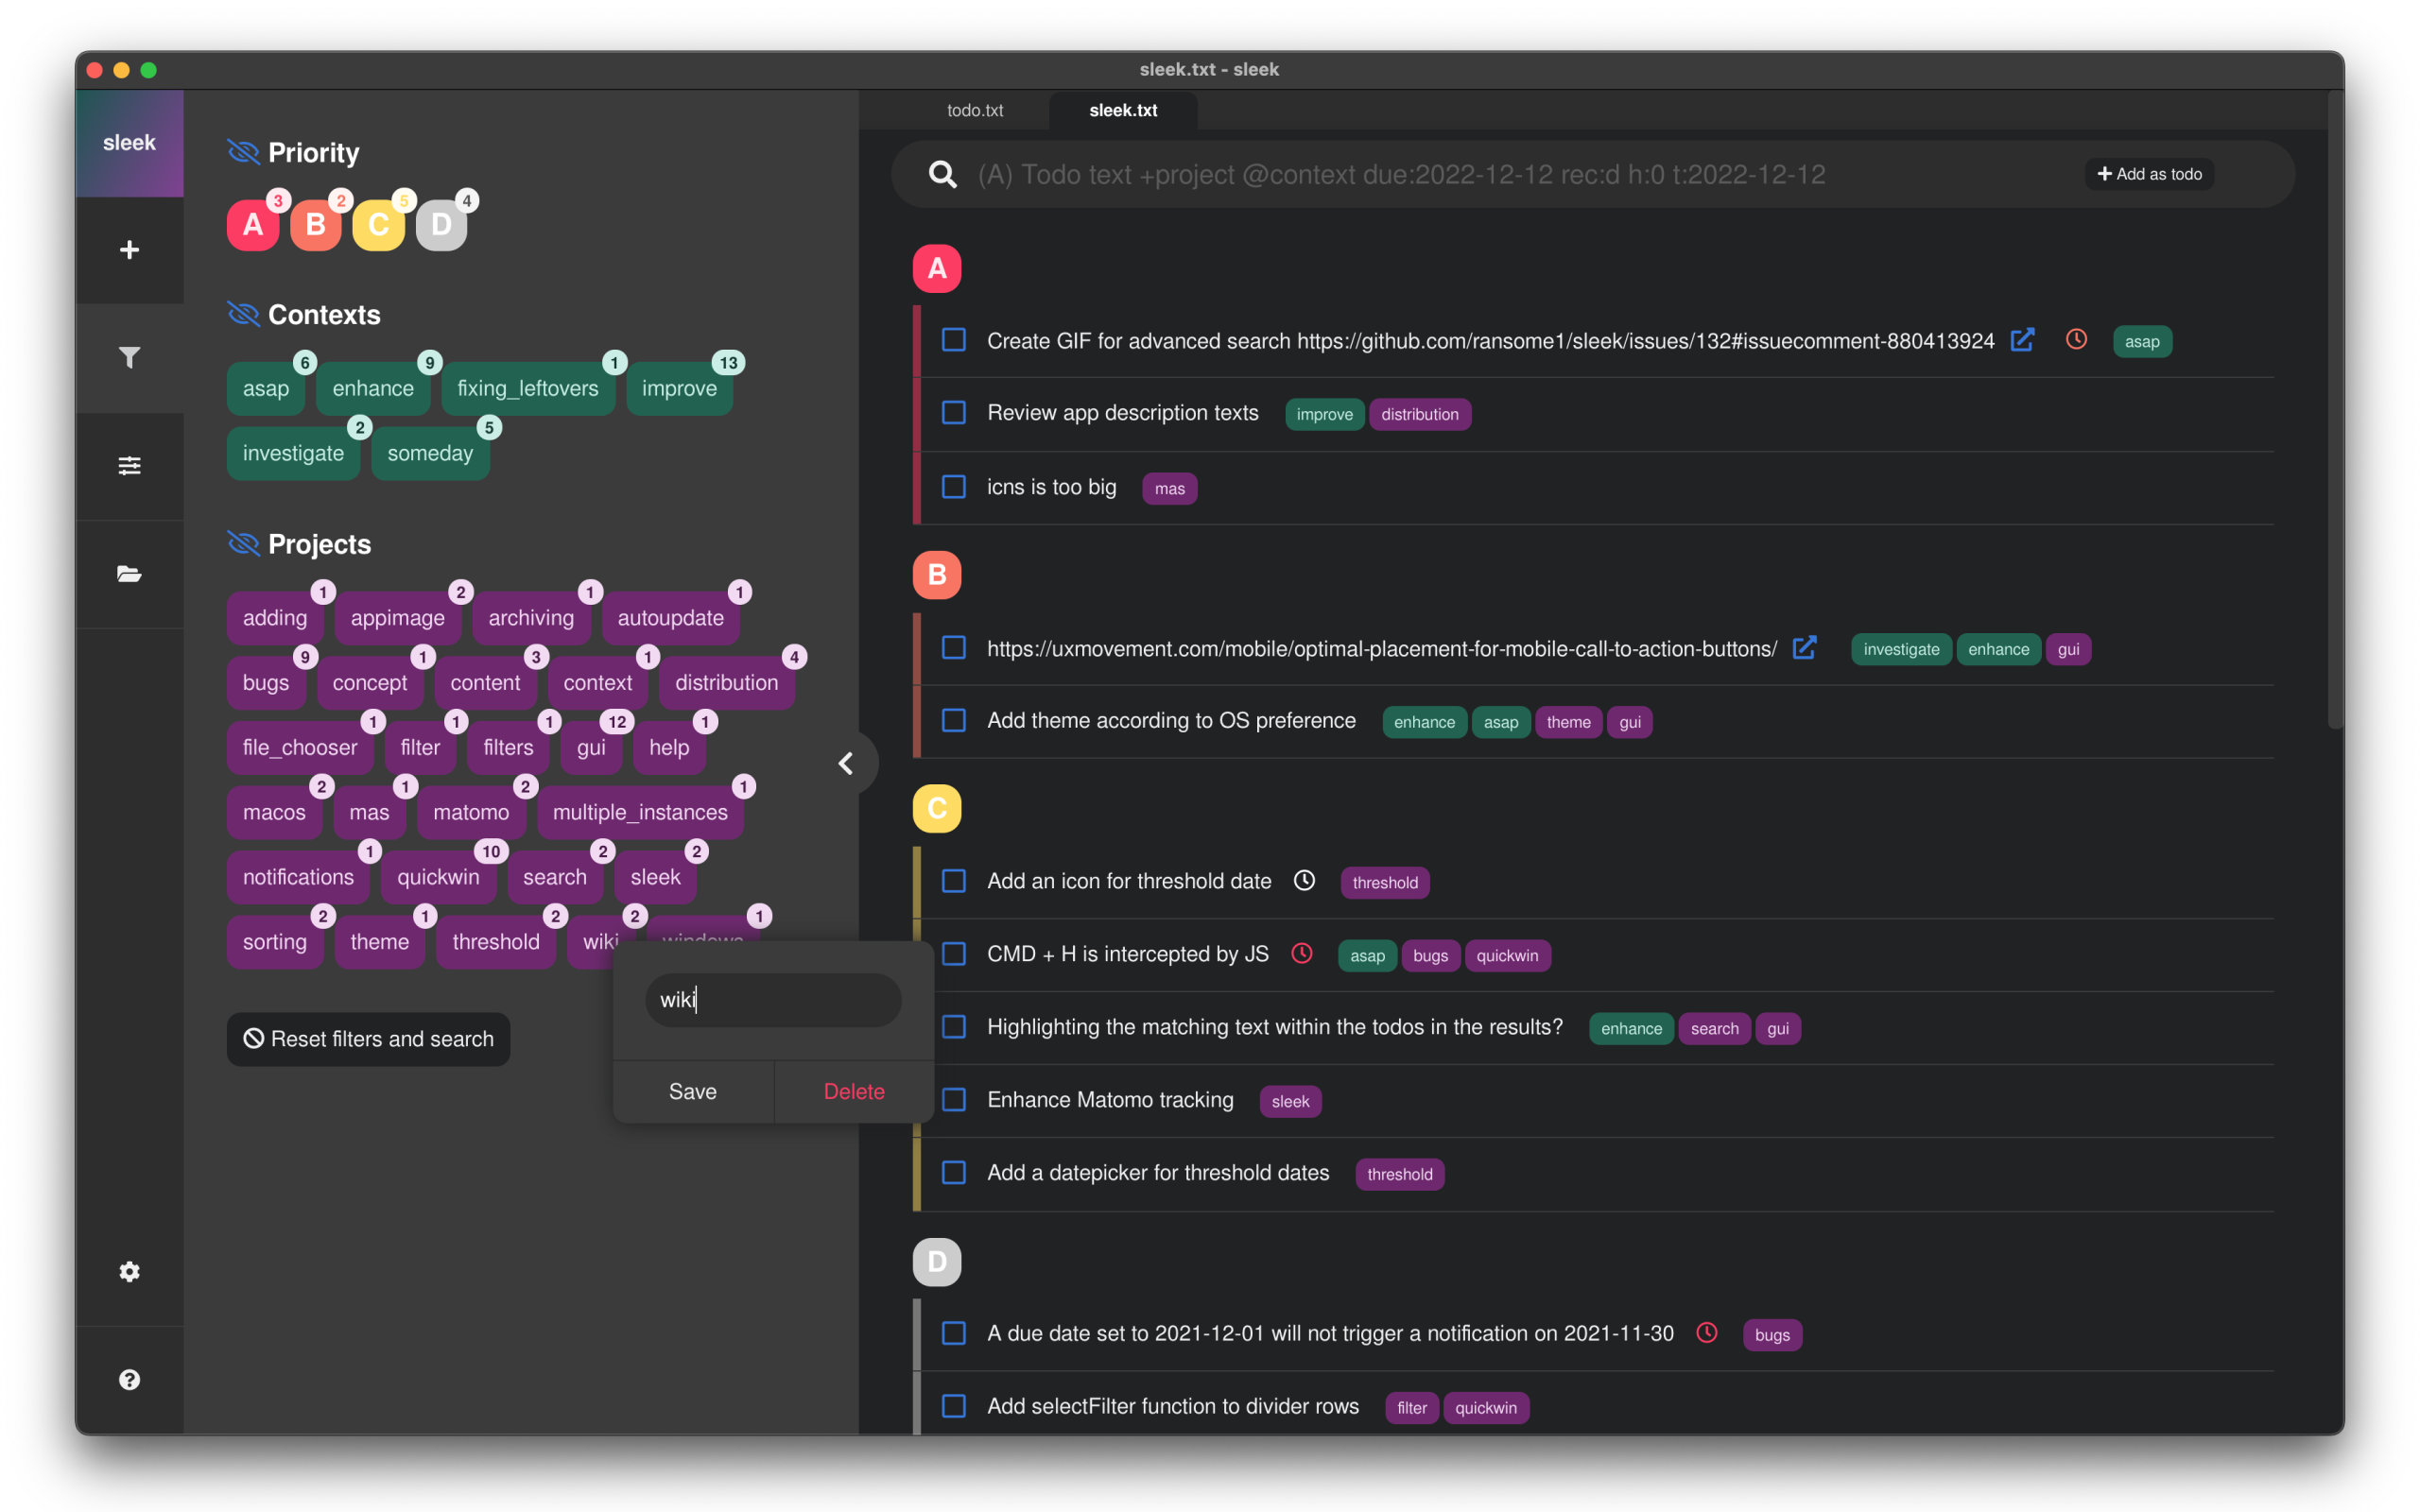Click the wiki rename text field
2420x1512 pixels.
[773, 1000]
